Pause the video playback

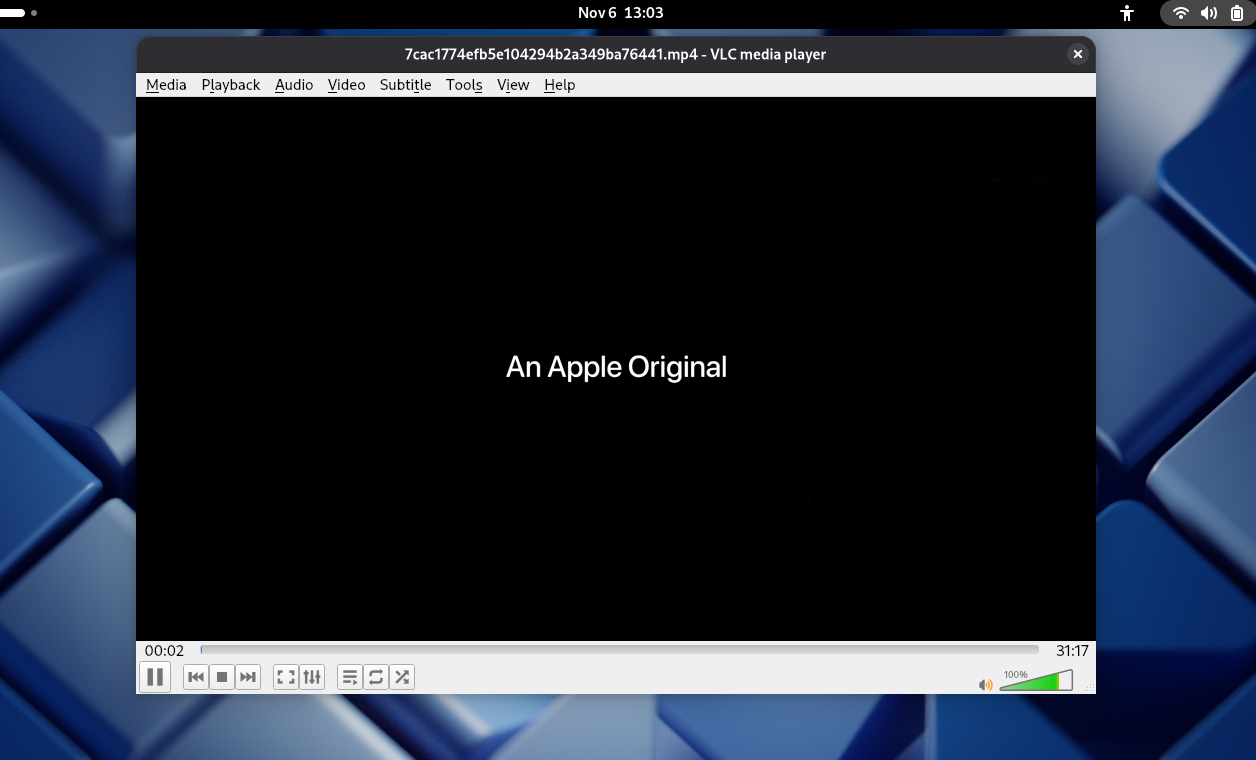(x=155, y=677)
